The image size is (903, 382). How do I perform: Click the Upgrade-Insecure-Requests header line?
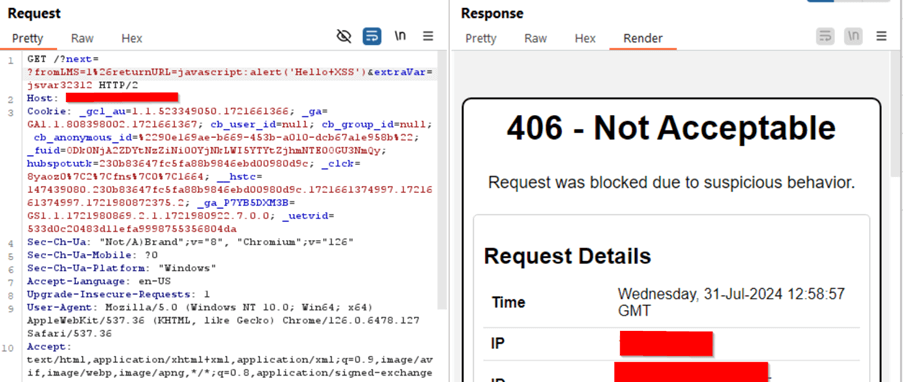(119, 294)
